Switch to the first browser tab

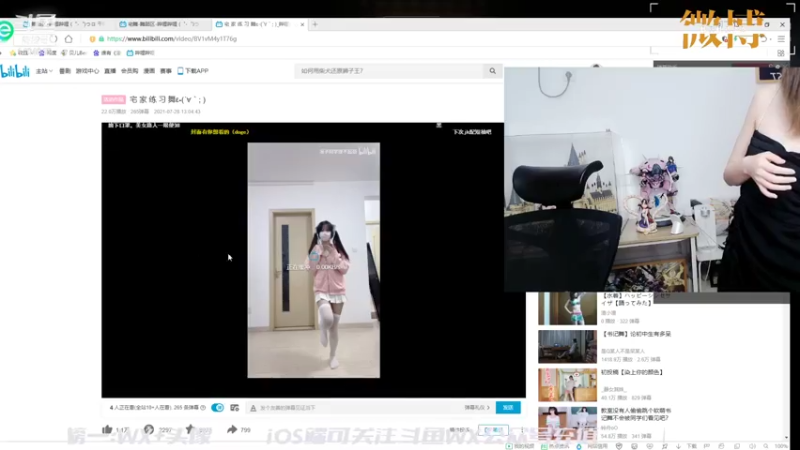tap(64, 24)
